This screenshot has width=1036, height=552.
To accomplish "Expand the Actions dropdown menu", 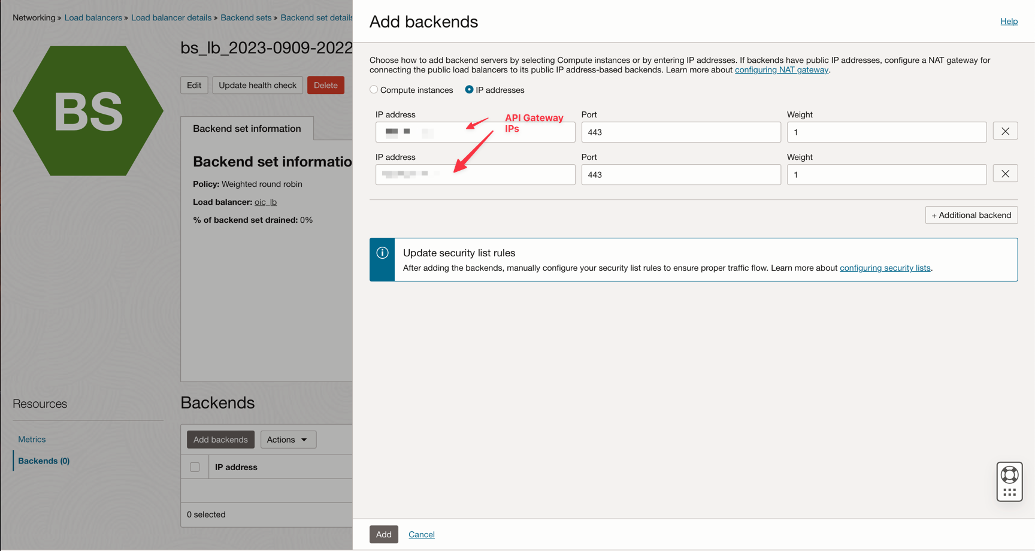I will click(x=288, y=440).
